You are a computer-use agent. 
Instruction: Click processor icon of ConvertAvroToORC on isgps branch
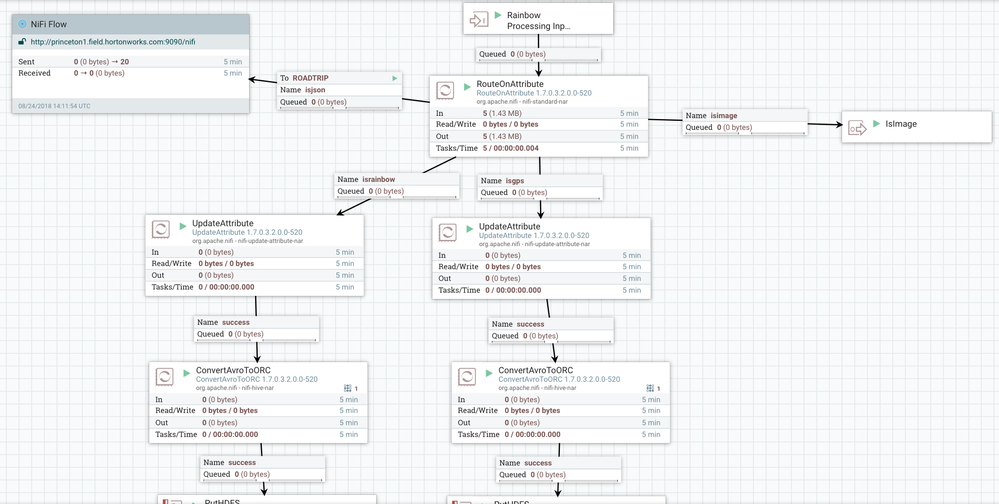coord(467,377)
